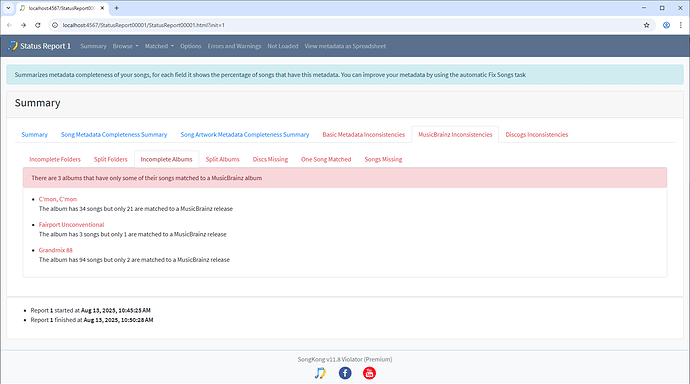Screen dimensions: 690x384
Task: Click the browser address bar URL
Action: coord(143,25)
